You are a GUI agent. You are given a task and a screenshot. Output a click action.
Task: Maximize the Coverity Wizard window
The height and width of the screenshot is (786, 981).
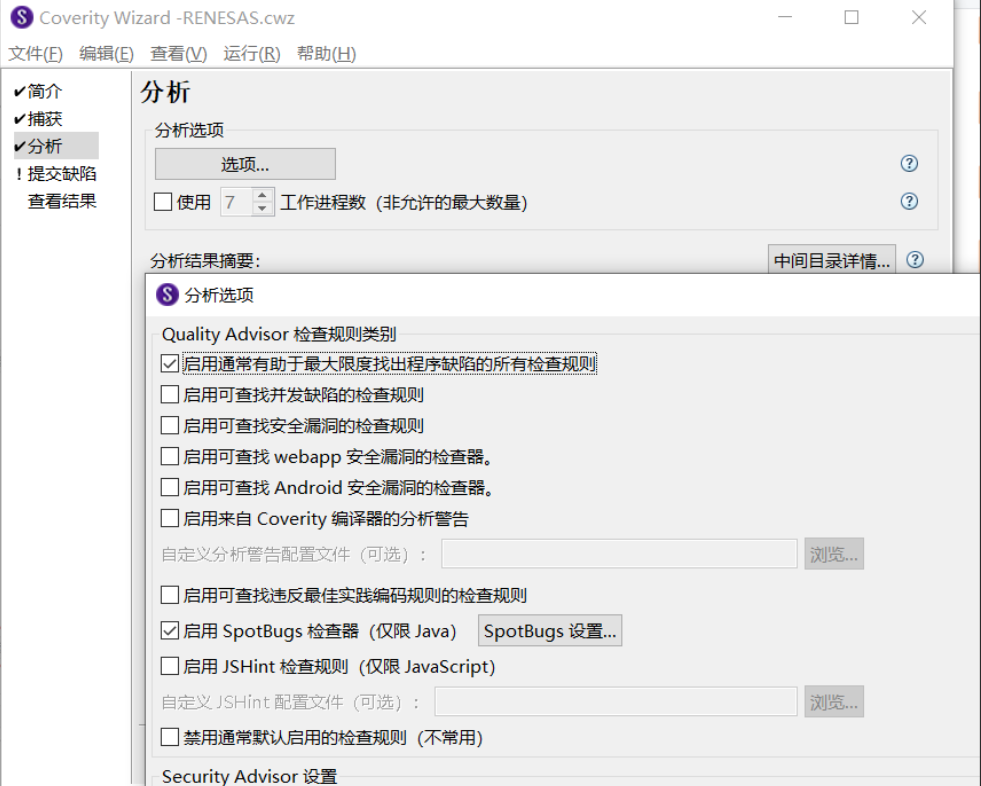point(851,17)
